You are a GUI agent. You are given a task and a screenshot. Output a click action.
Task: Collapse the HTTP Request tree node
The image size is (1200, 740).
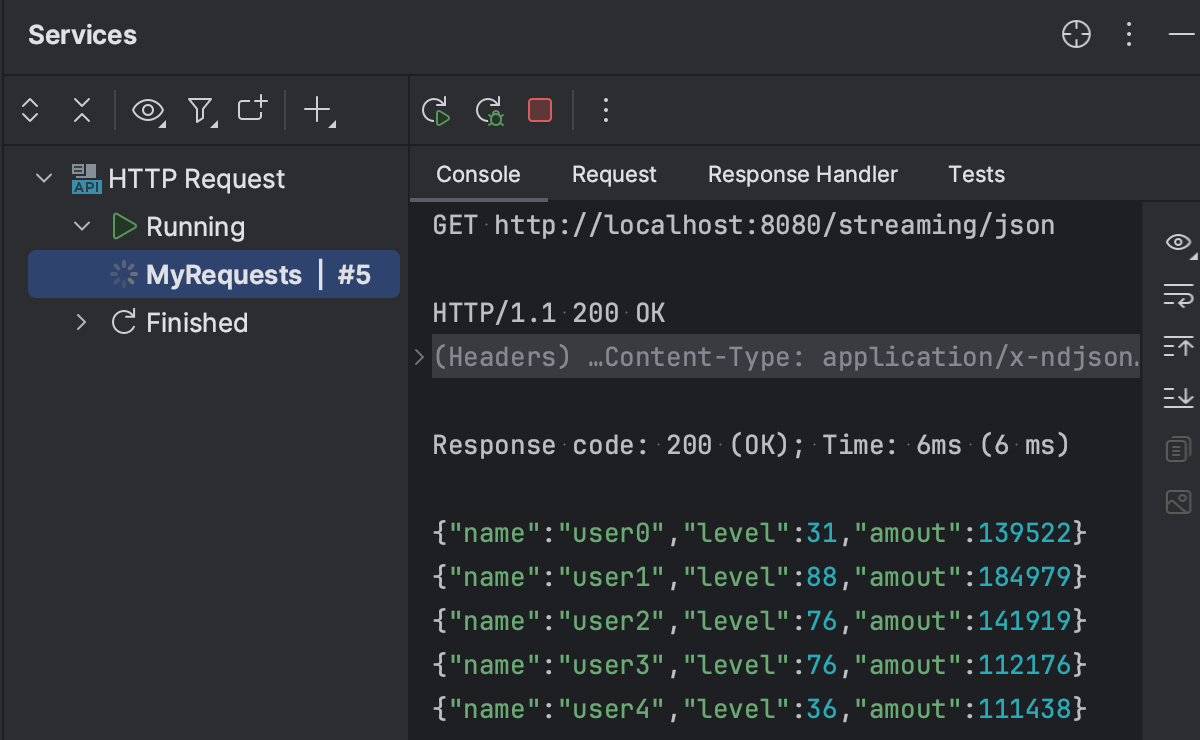pos(43,177)
